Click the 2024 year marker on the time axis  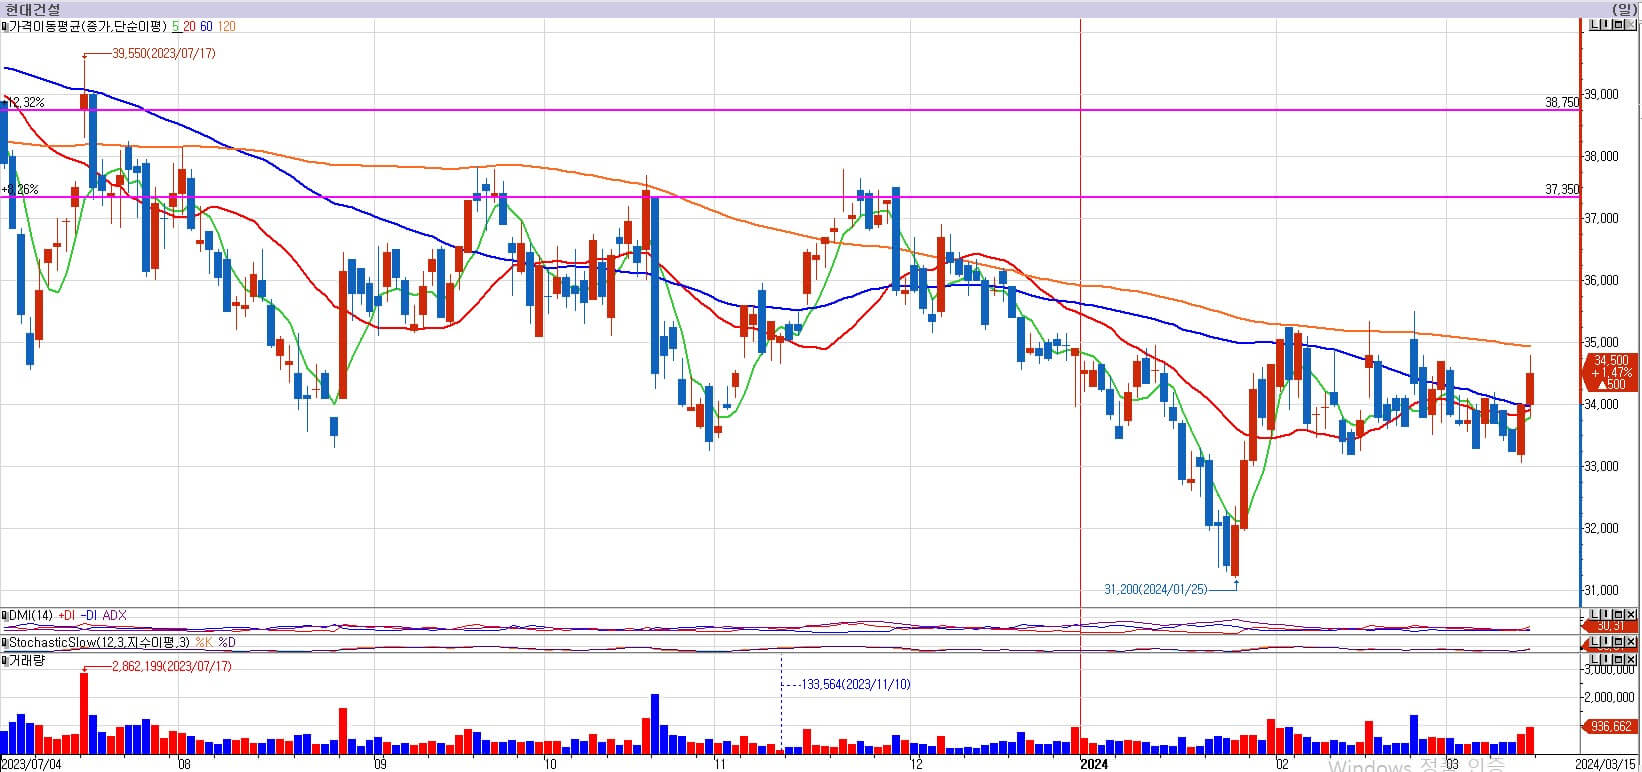tap(1095, 764)
